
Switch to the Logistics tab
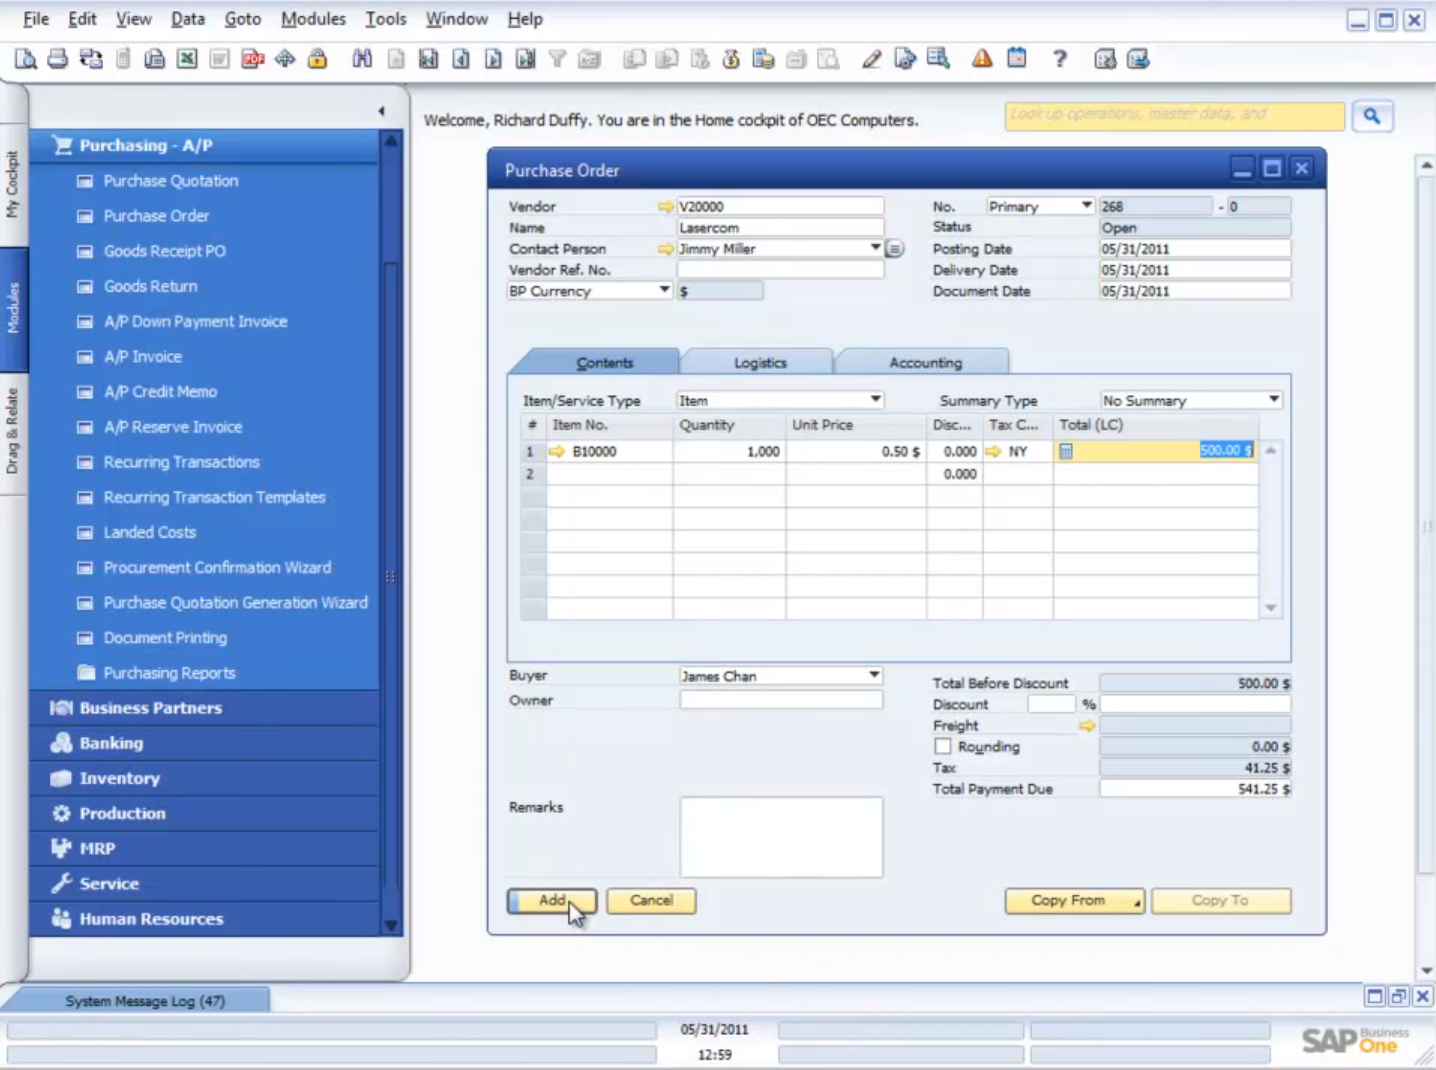(x=758, y=362)
